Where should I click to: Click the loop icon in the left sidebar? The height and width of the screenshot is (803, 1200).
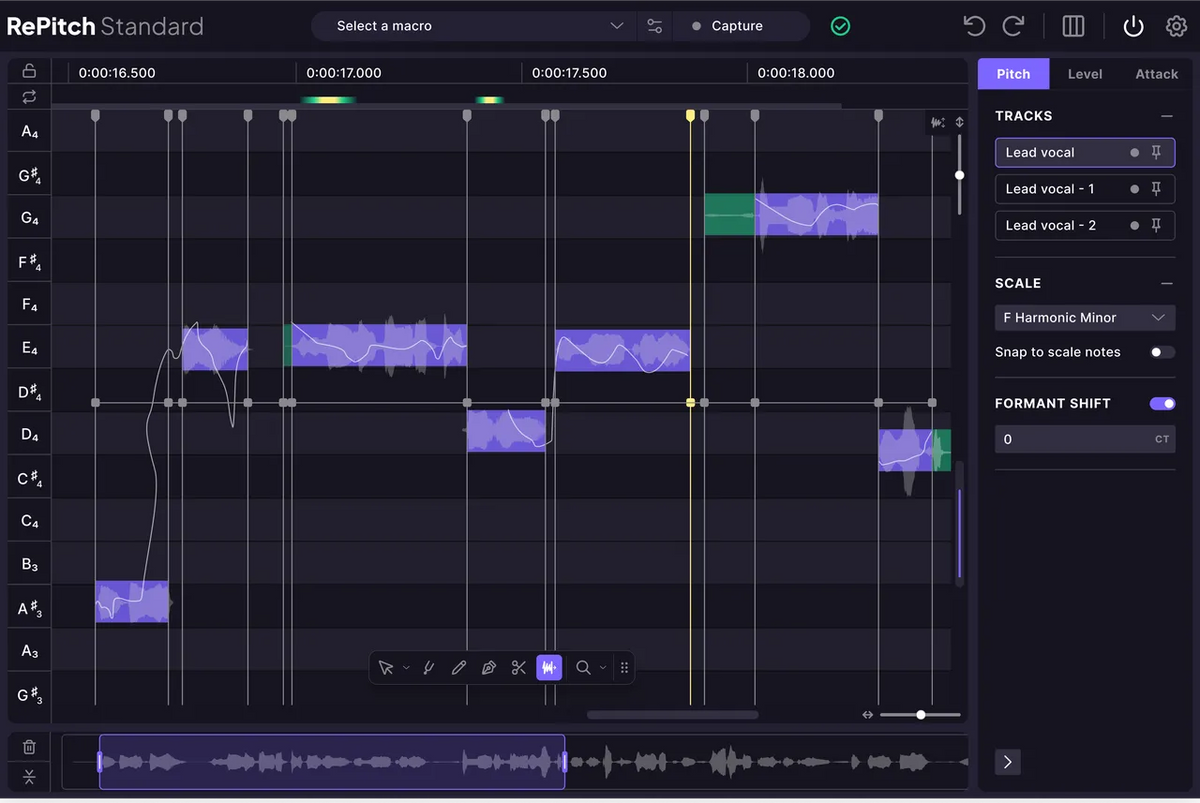pos(29,96)
